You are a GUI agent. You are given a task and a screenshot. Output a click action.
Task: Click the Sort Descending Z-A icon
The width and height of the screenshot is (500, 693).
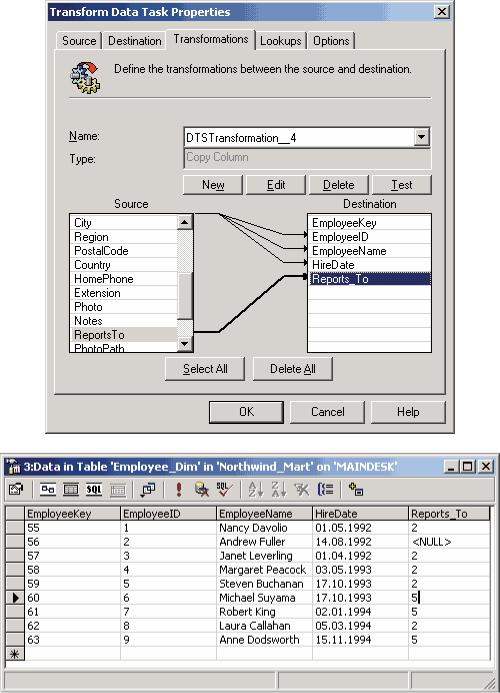pos(279,489)
